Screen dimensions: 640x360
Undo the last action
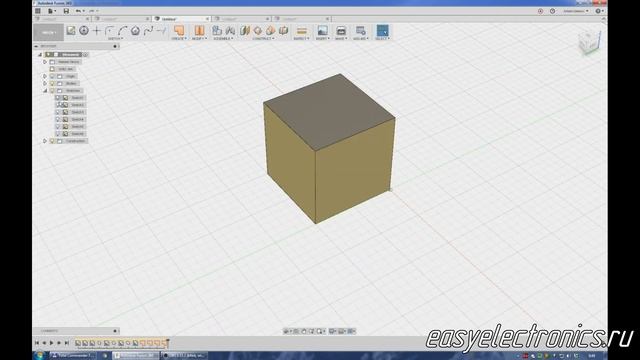pos(78,11)
